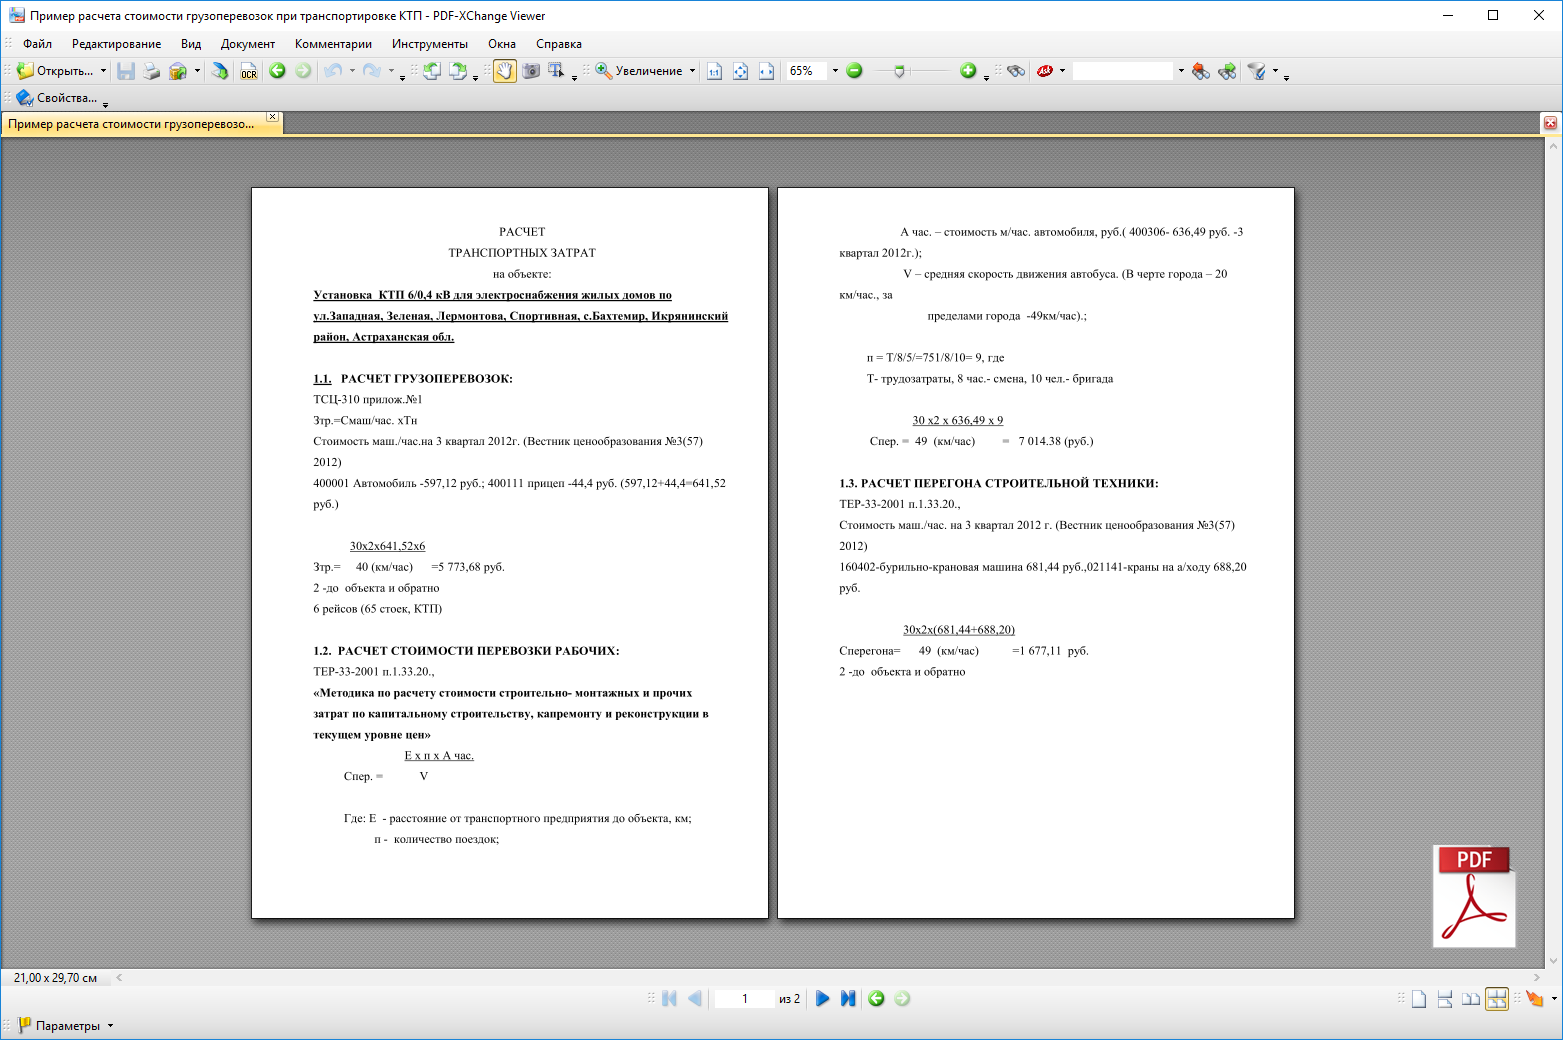Click the page number field

pos(744,998)
